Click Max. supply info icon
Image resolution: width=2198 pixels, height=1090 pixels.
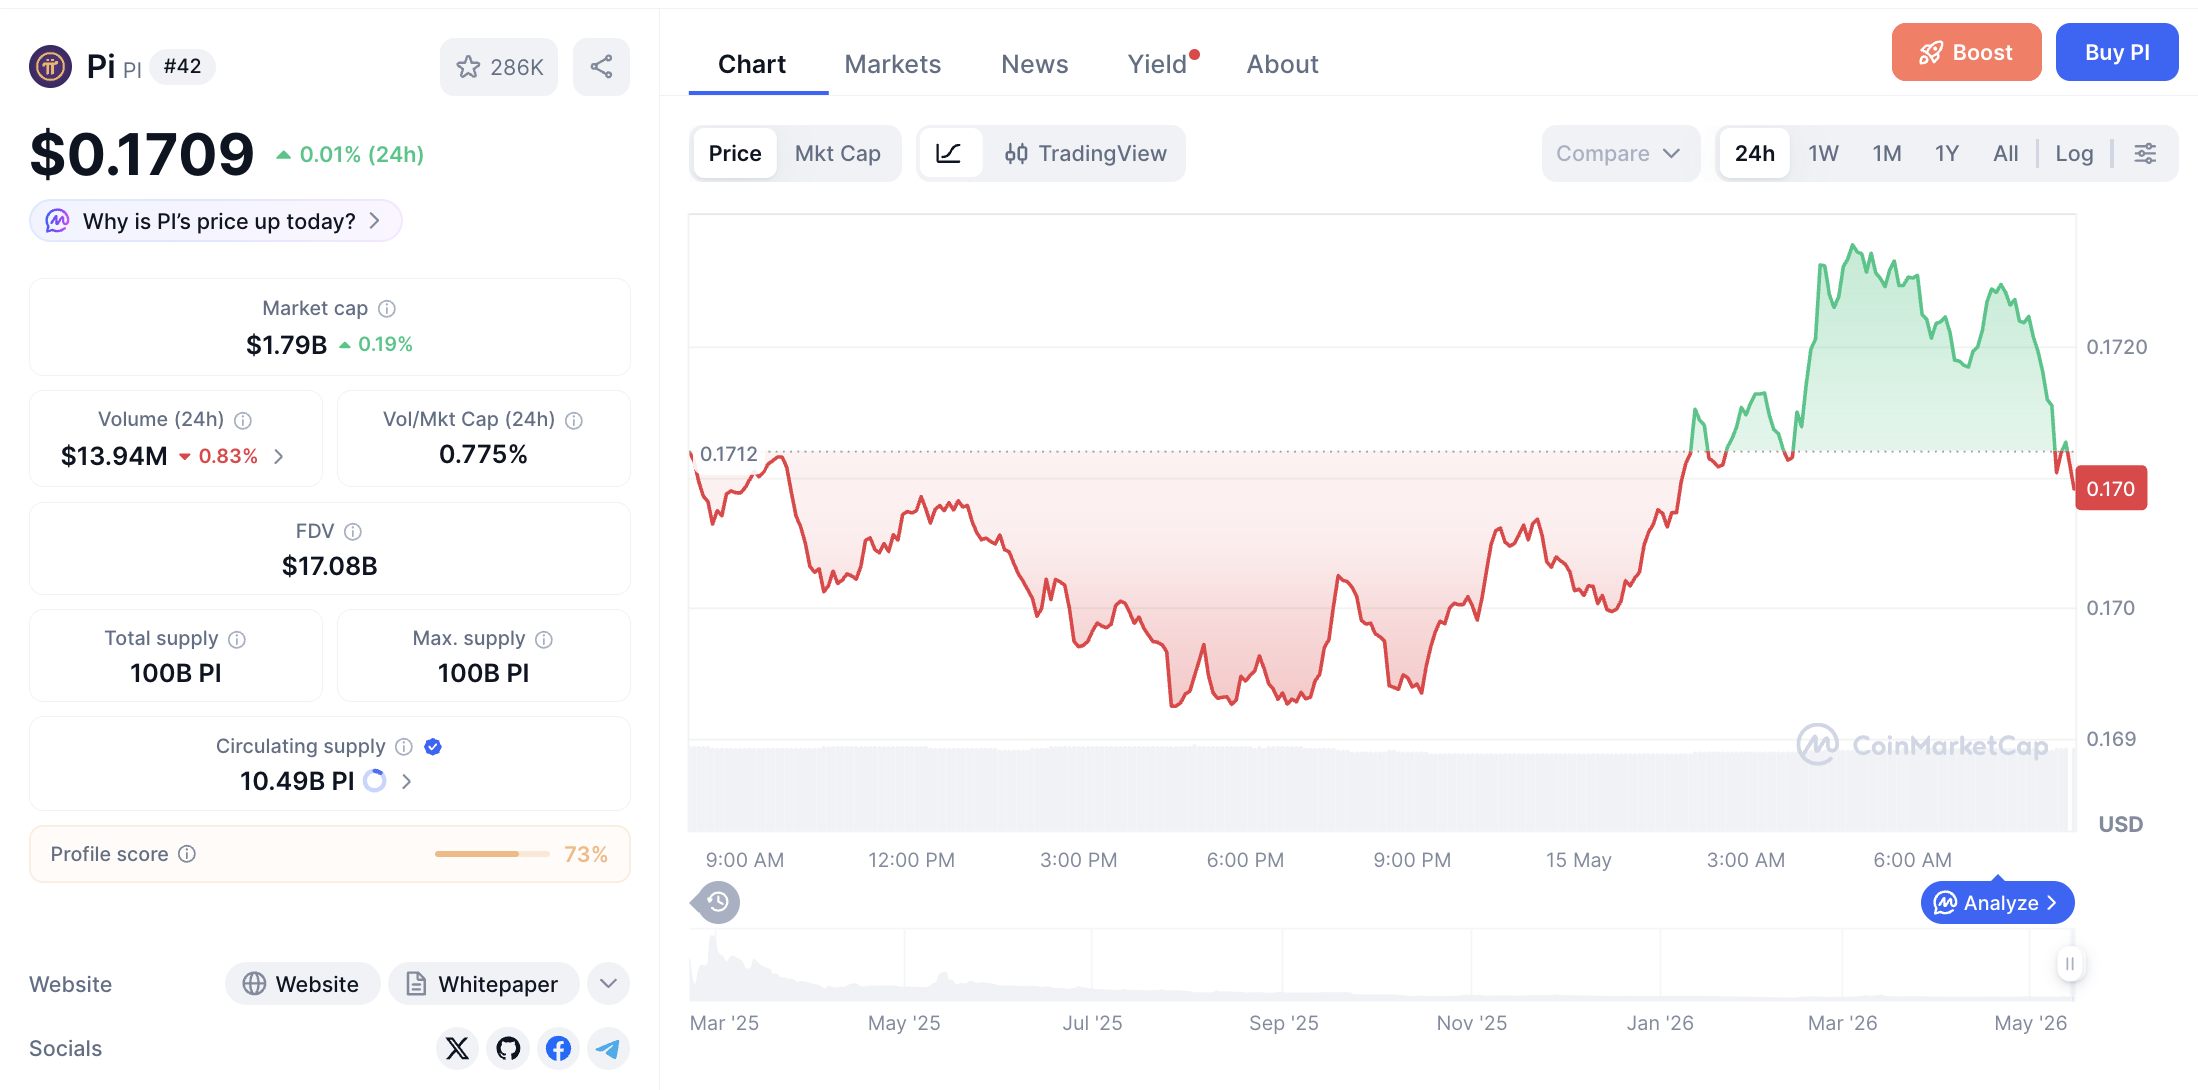[544, 639]
